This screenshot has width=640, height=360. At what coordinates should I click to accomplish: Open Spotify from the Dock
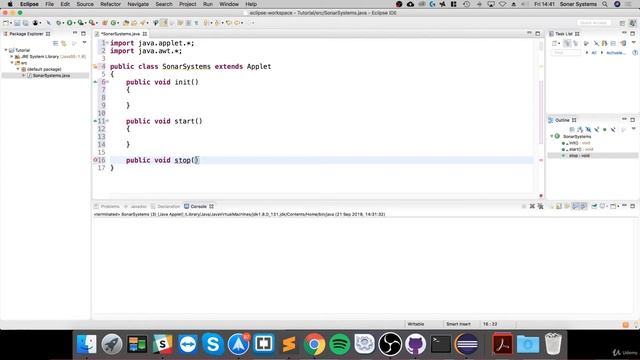point(340,344)
